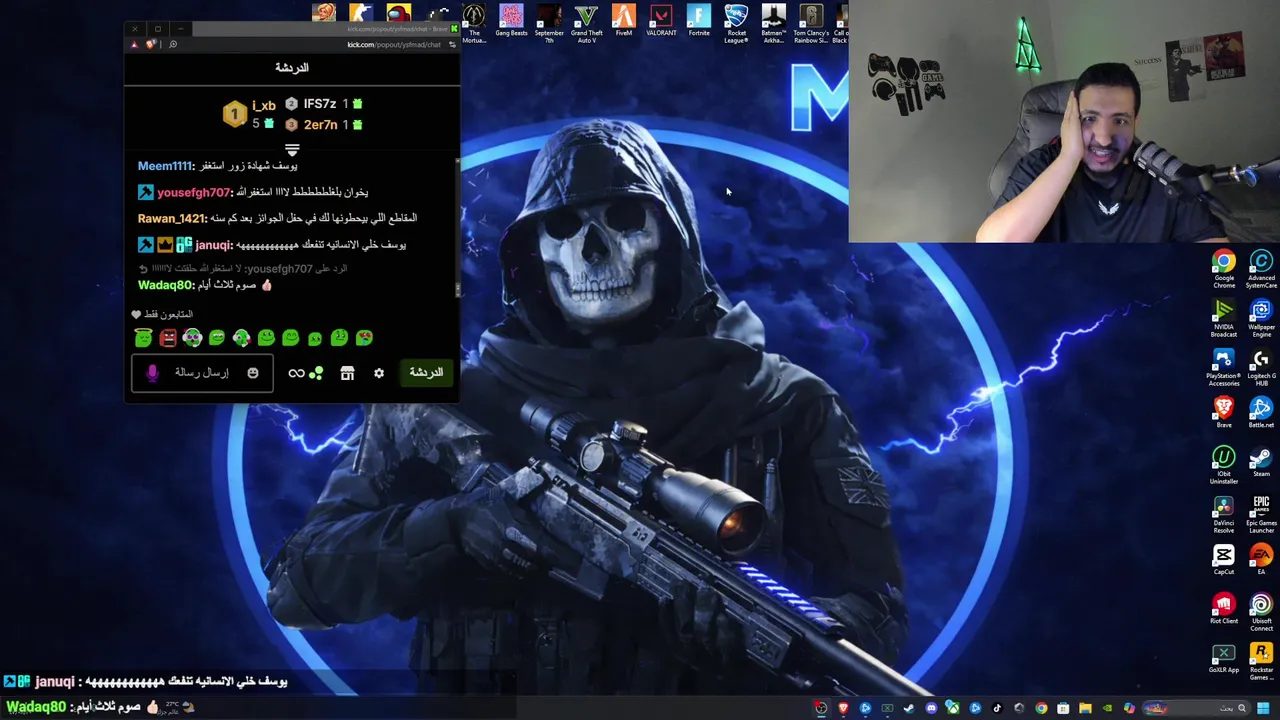Screen dimensions: 1280x720
Task: Open Google Chrome desktop shortcut
Action: tap(1224, 268)
